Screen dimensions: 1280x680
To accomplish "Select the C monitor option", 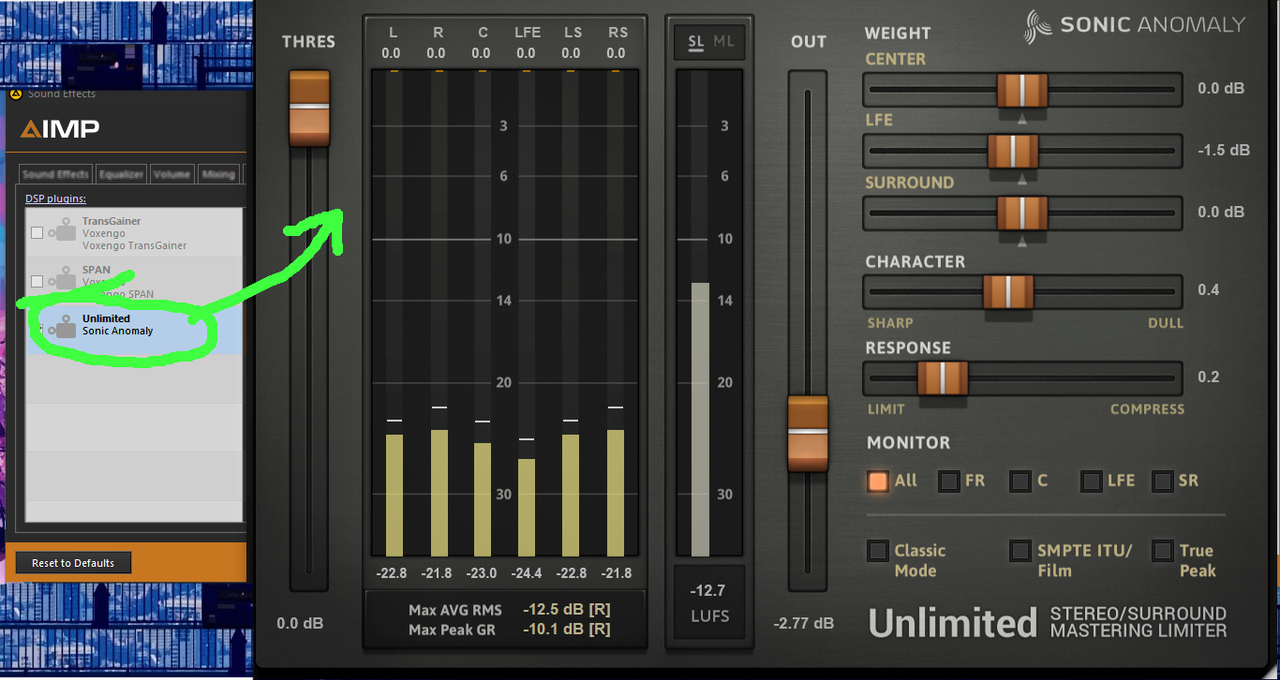I will click(x=1019, y=481).
